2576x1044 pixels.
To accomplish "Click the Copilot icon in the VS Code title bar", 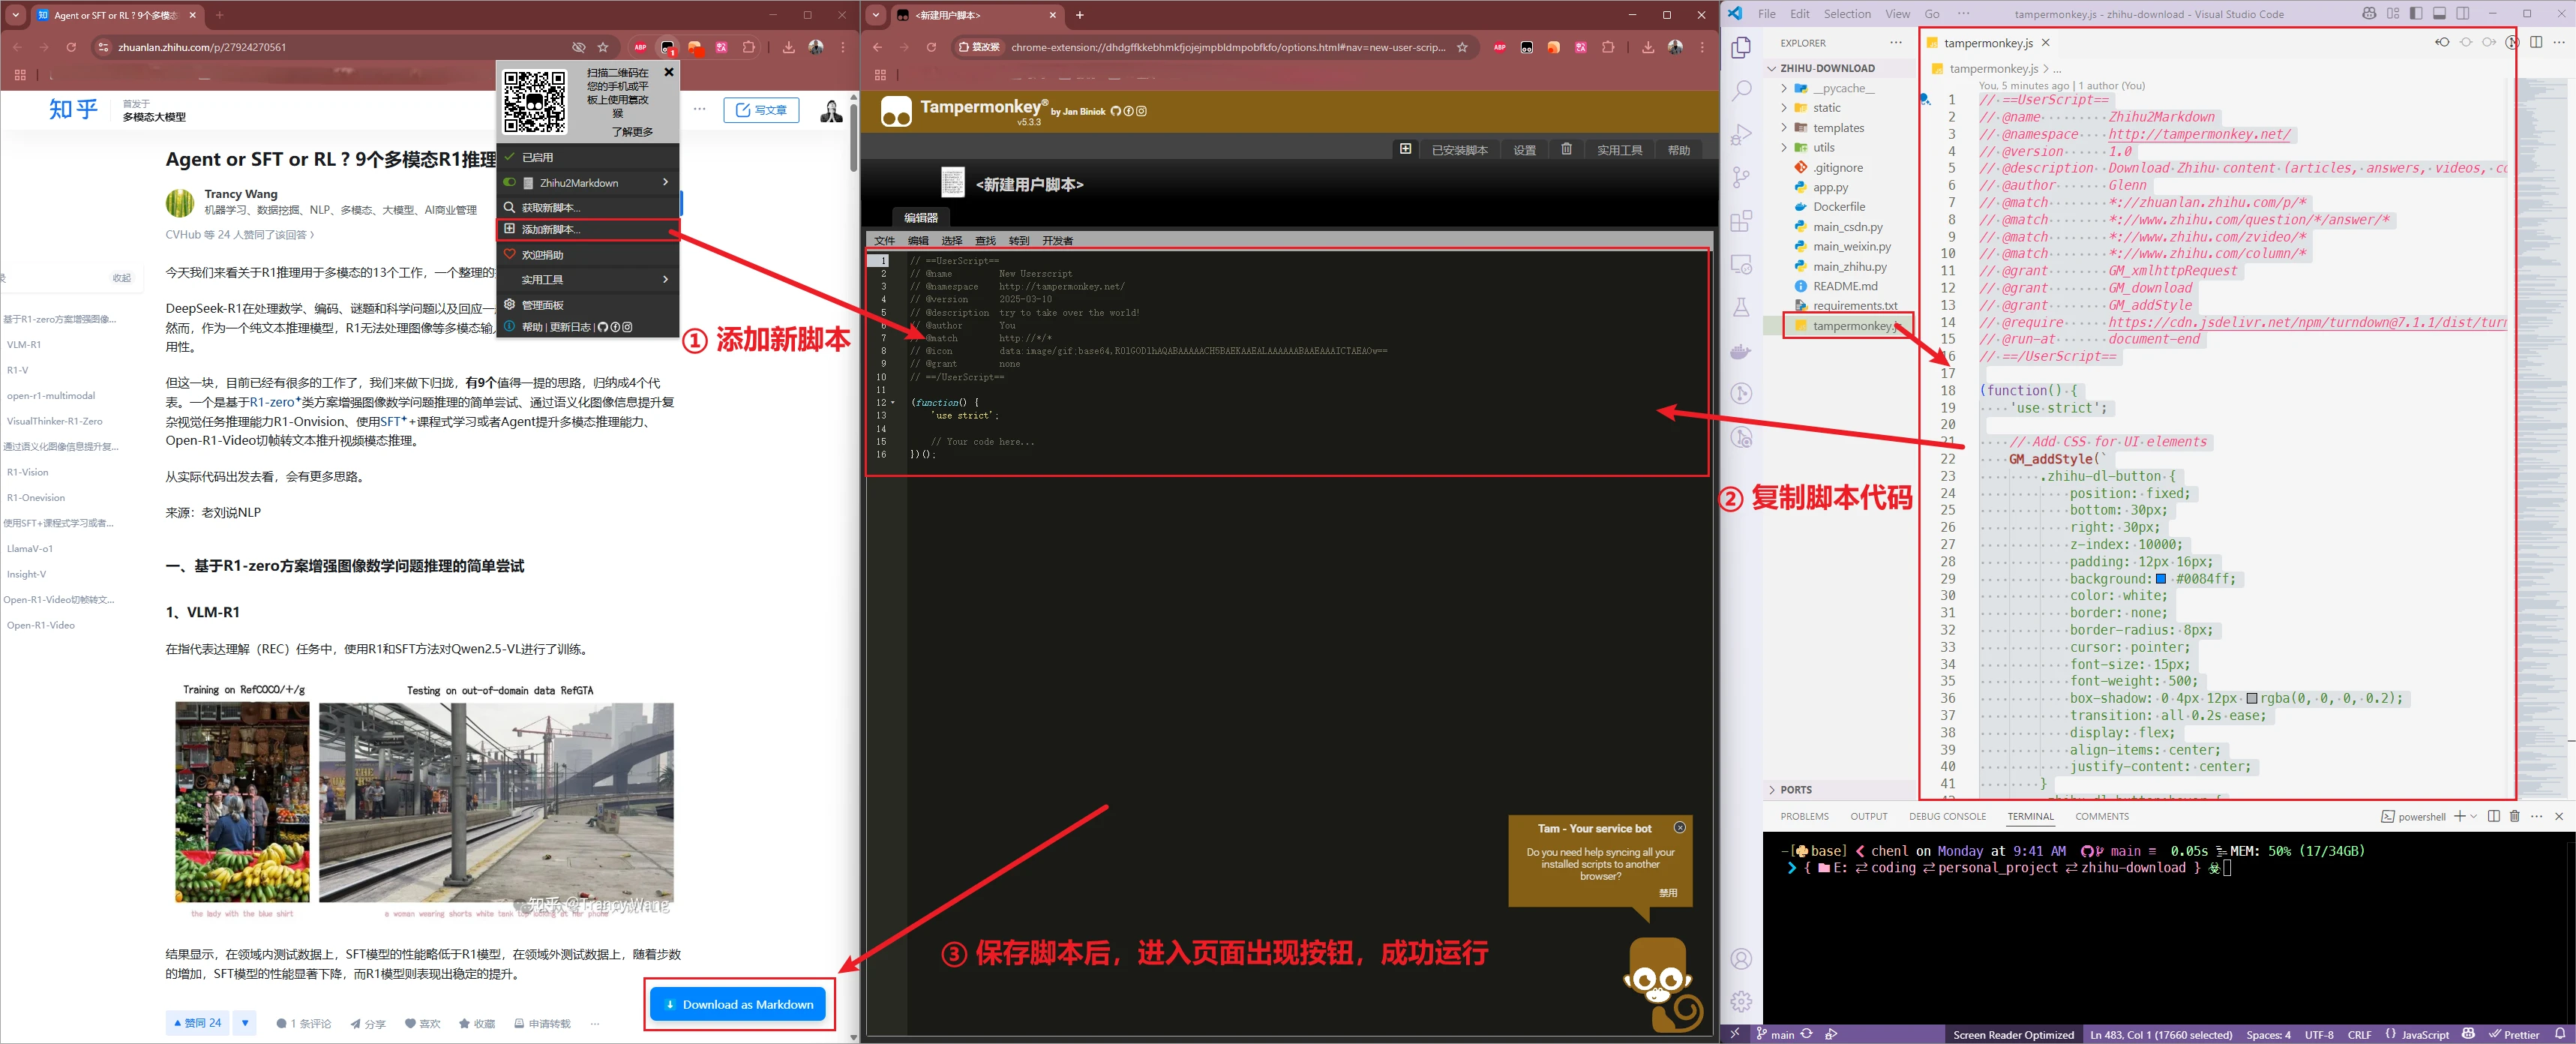I will tap(2369, 14).
